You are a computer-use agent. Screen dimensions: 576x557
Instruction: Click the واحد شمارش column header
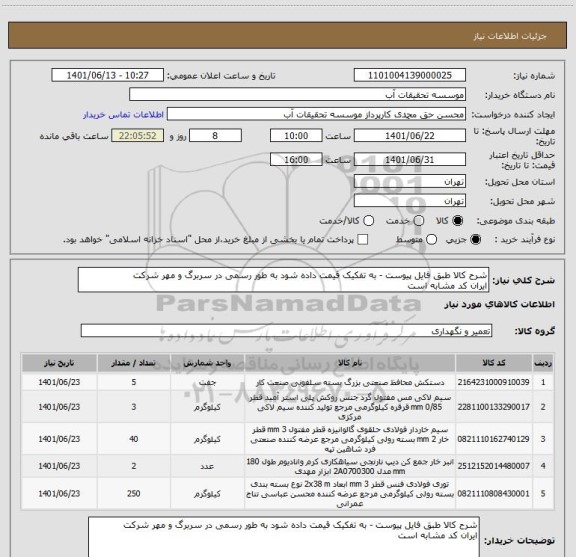(207, 363)
